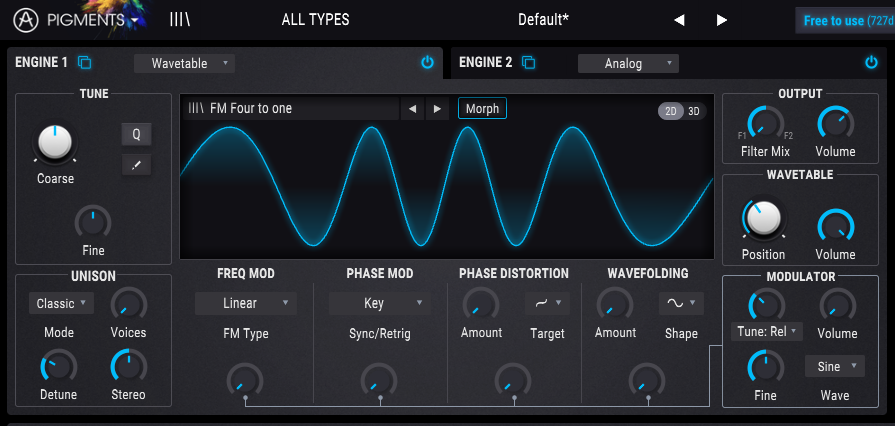Open the Pigments main menu
895x426 pixels.
point(93,21)
